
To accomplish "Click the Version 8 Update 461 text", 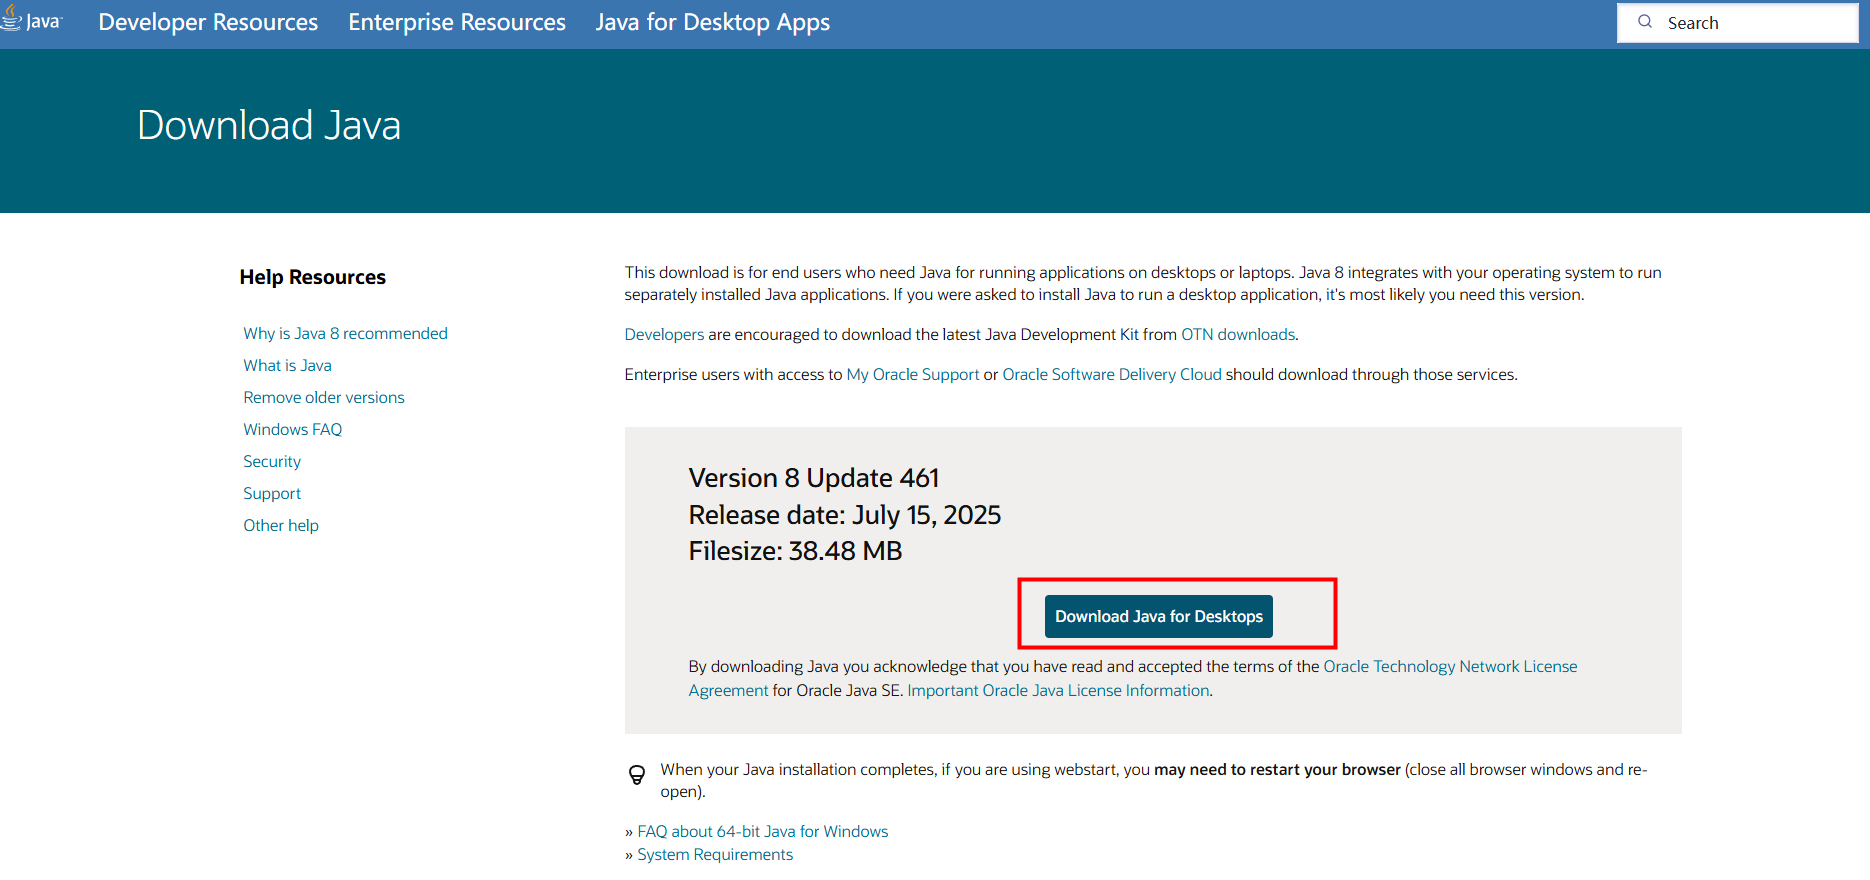I will click(x=814, y=478).
